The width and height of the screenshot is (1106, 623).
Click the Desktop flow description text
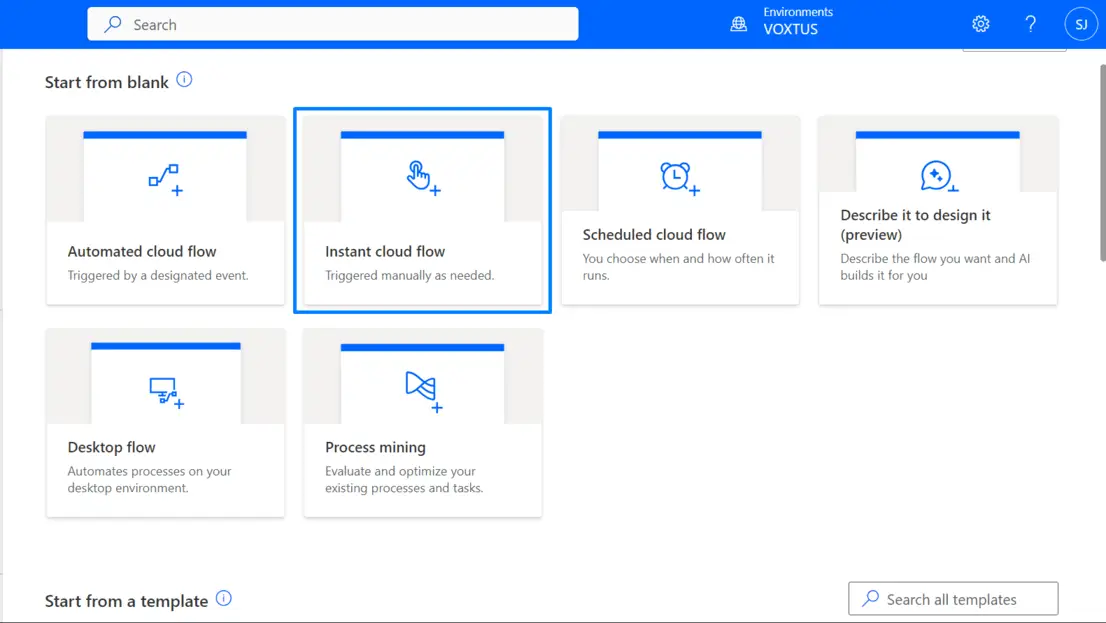click(149, 480)
